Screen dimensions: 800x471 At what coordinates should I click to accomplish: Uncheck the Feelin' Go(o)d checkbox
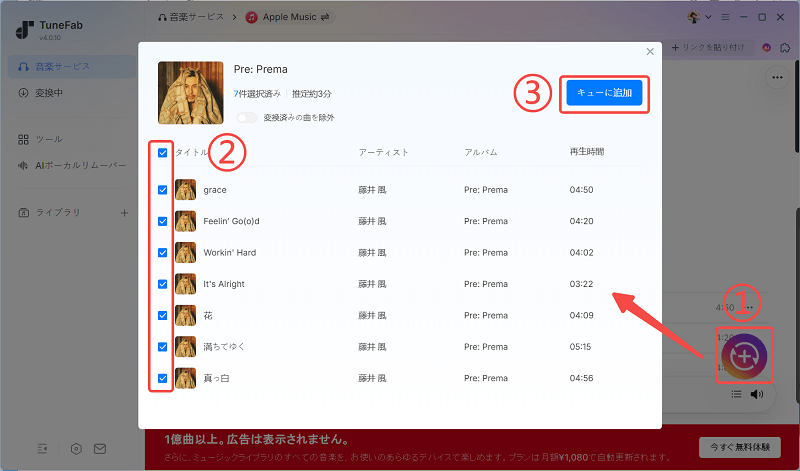click(163, 221)
